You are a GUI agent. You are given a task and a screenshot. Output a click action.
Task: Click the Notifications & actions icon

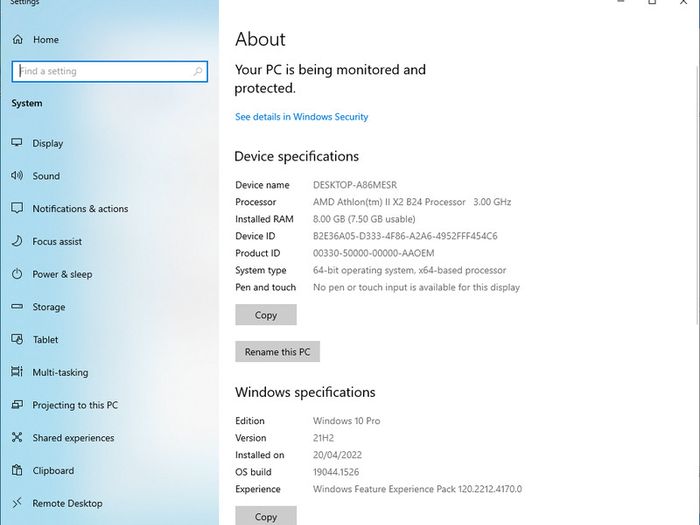pyautogui.click(x=17, y=208)
